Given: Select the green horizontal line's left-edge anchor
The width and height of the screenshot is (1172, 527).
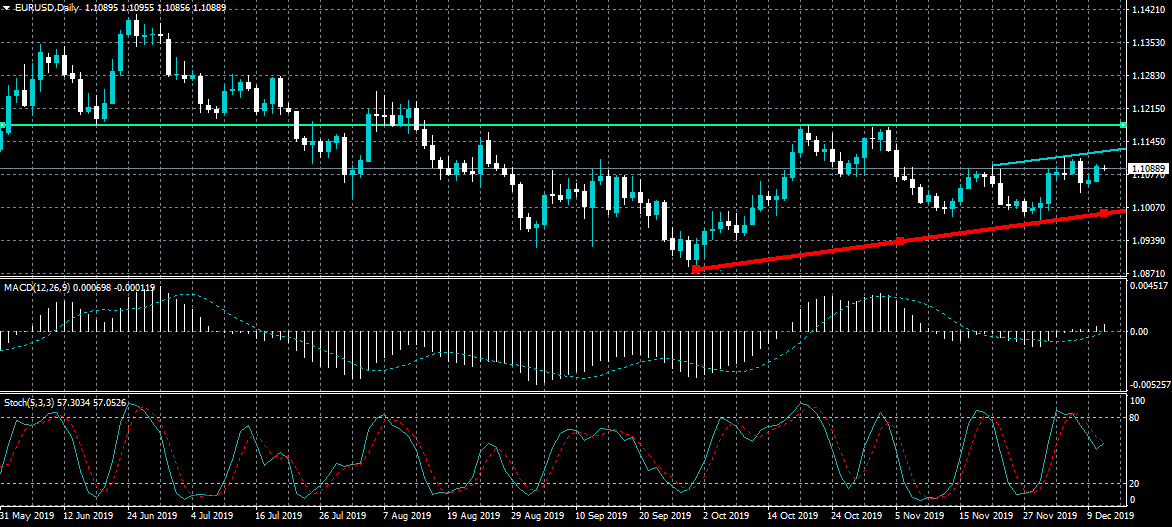Looking at the screenshot, I should click(x=3, y=125).
